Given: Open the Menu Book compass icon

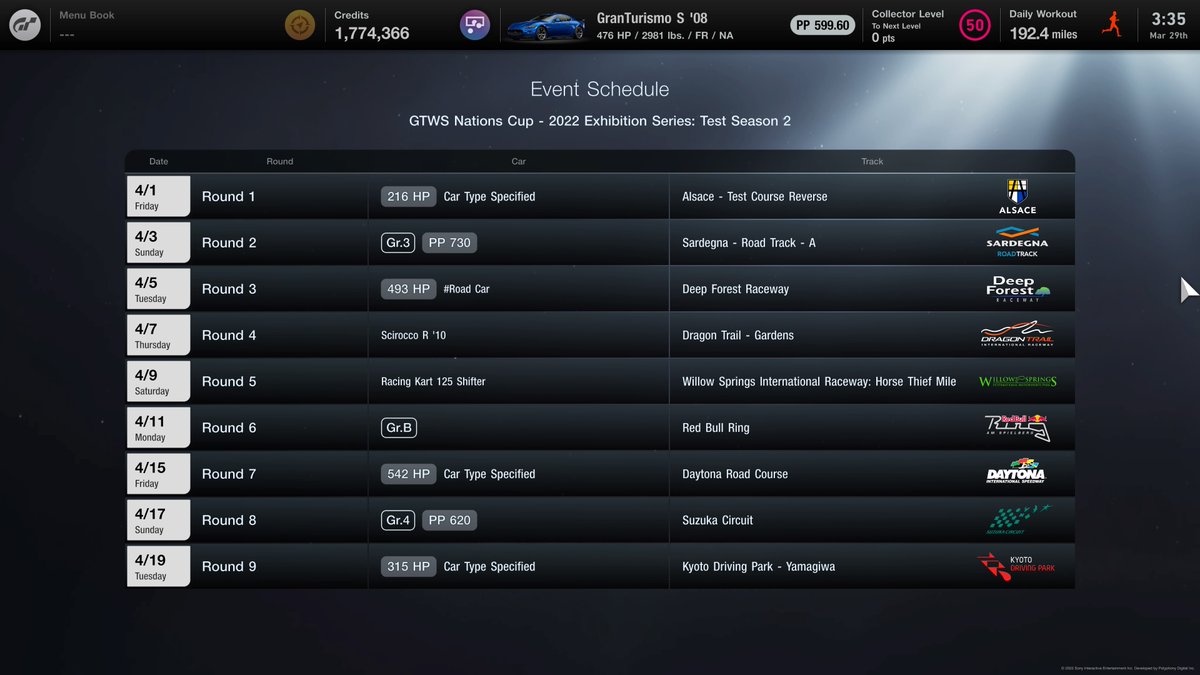Looking at the screenshot, I should (298, 25).
